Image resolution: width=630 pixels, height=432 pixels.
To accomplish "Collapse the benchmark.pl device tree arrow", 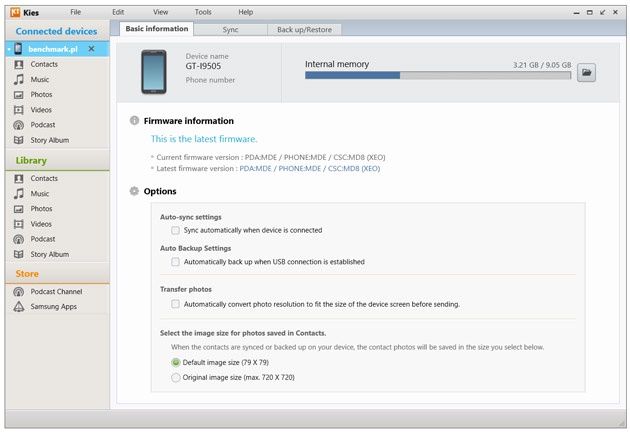I will point(9,49).
